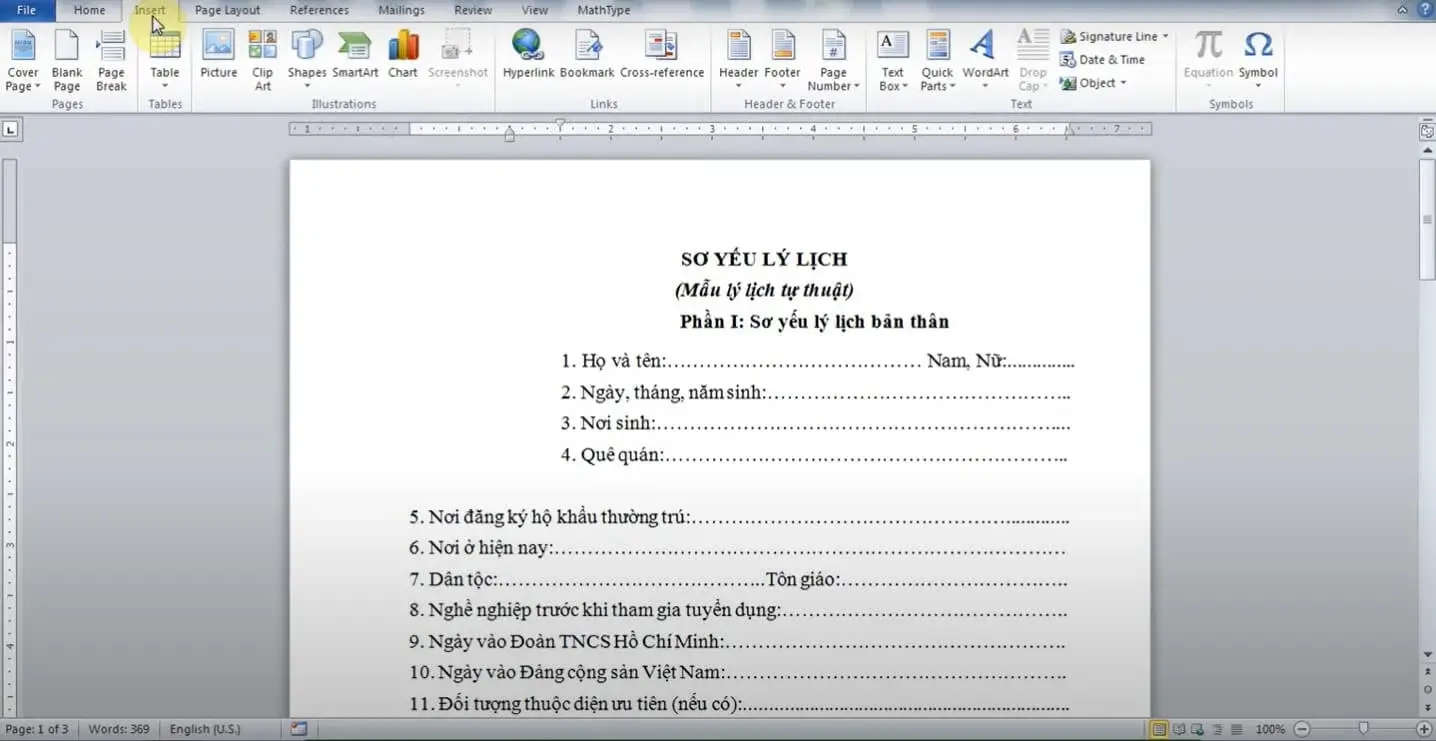This screenshot has height=741, width=1436.
Task: Open the Table insert dropdown
Action: [165, 61]
